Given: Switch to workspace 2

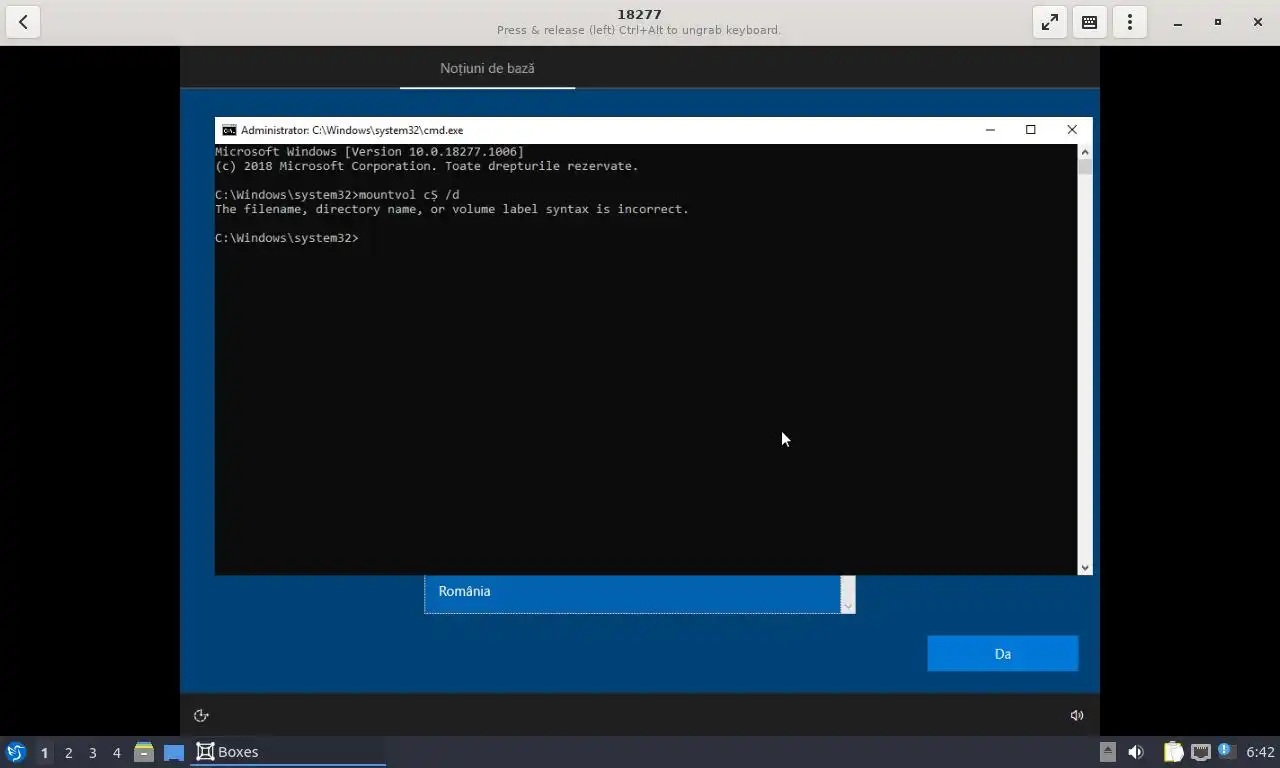Looking at the screenshot, I should [68, 752].
